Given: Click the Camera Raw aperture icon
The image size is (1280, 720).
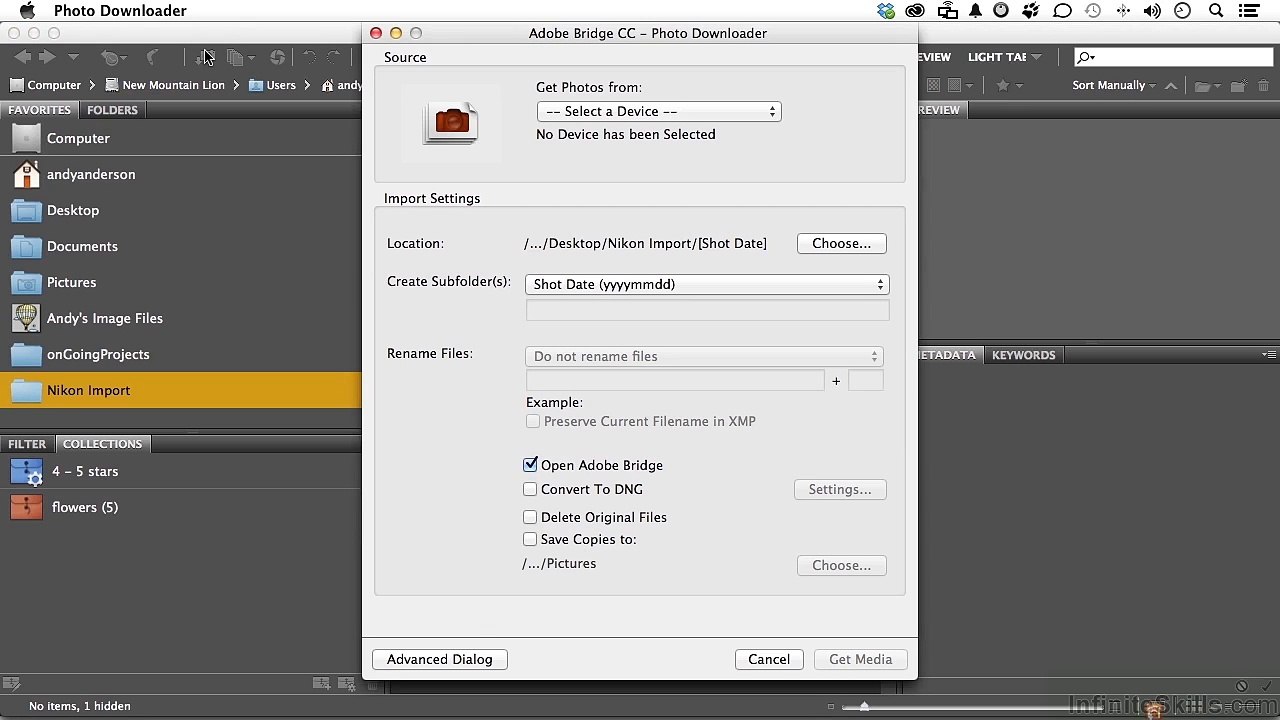Looking at the screenshot, I should [x=278, y=58].
